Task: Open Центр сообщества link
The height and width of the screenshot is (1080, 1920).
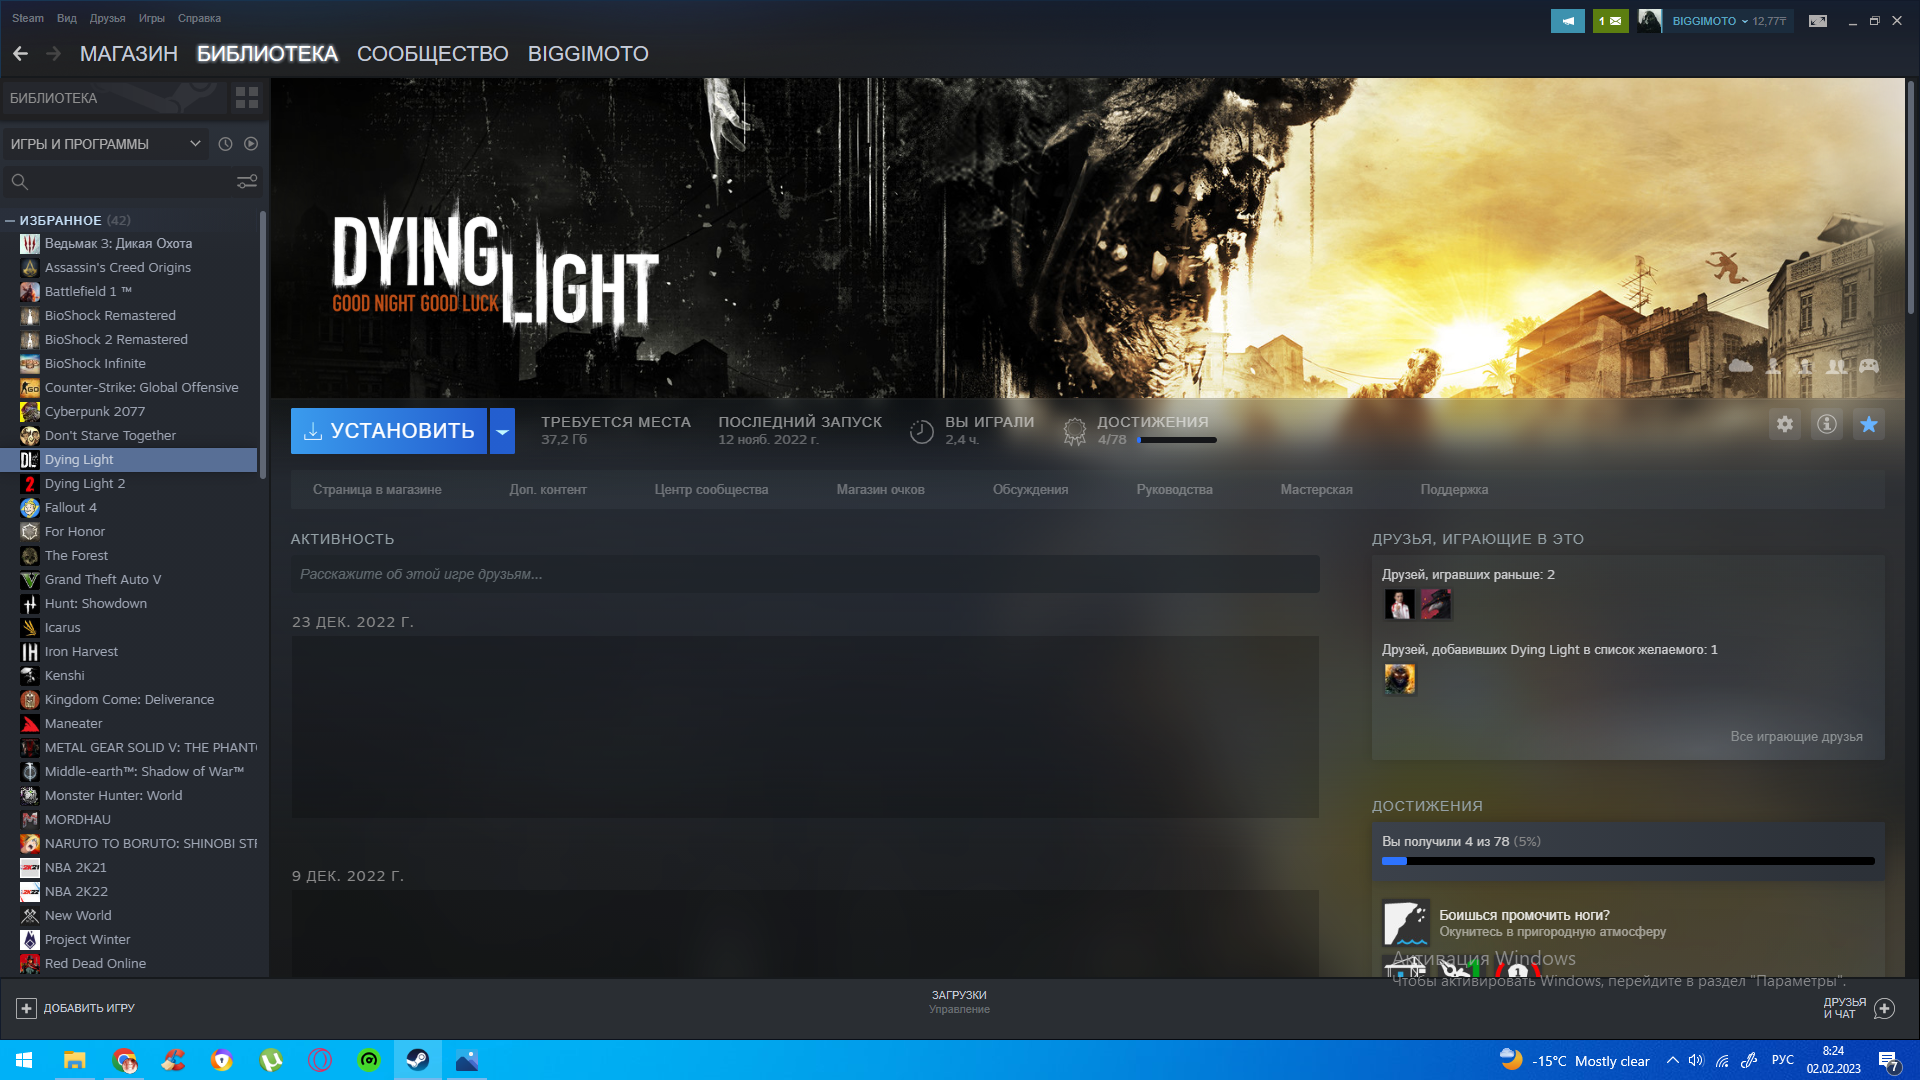Action: click(711, 490)
